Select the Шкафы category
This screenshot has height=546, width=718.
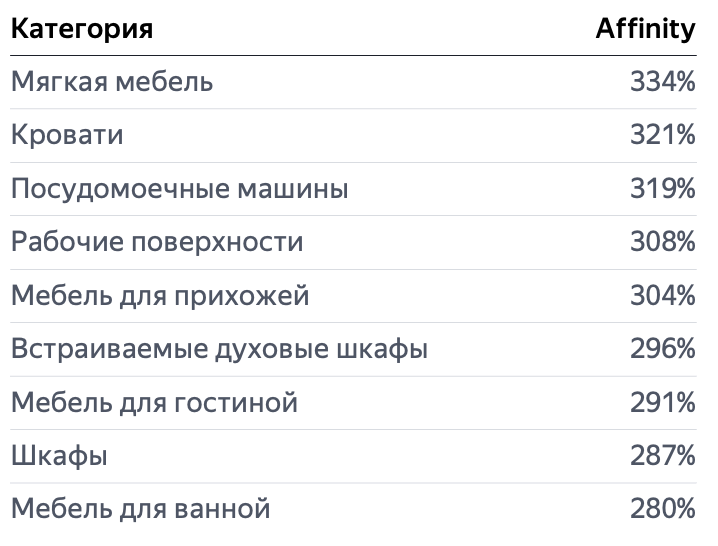pos(59,456)
